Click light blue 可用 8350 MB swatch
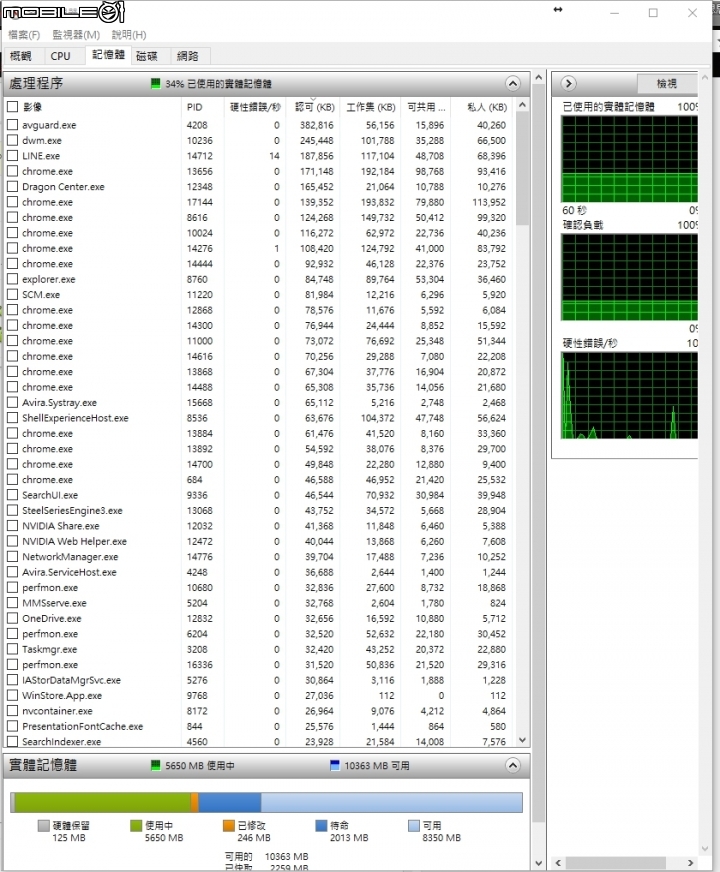This screenshot has height=872, width=720. point(414,826)
